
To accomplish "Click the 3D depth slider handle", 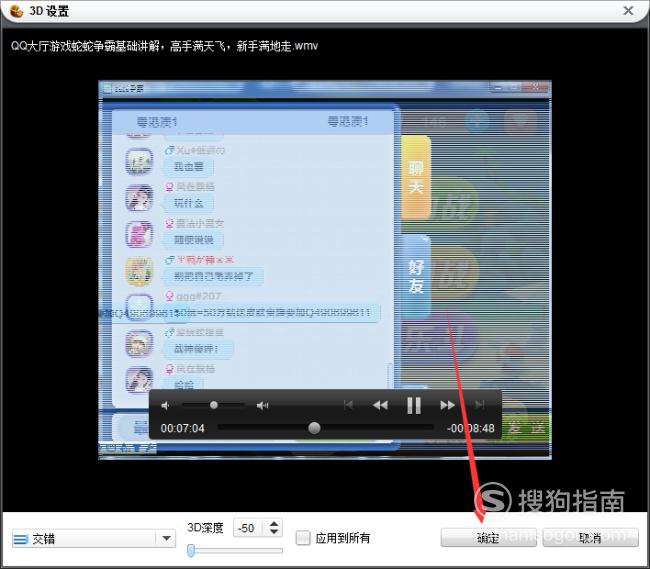I will point(191,551).
